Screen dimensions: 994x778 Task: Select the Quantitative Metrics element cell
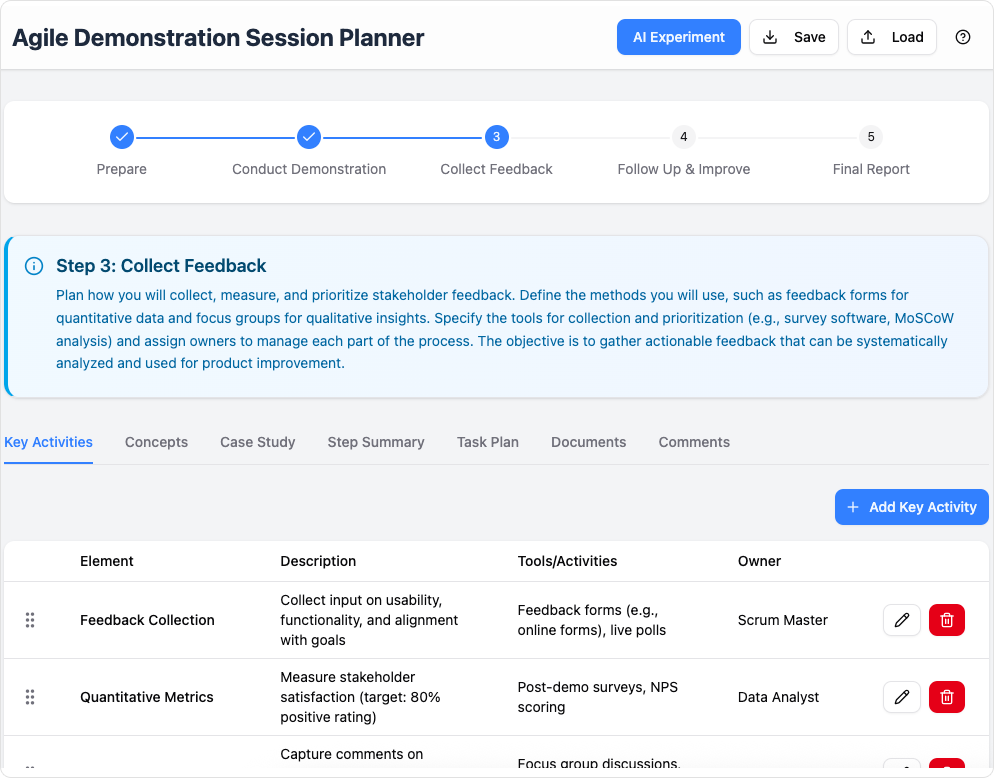(x=146, y=697)
